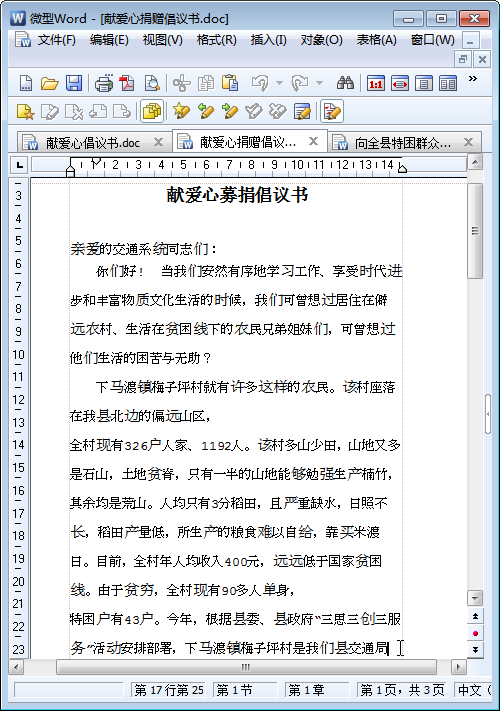Viewport: 500px width, 711px height.
Task: Open the 窗口(W) menu
Action: (x=432, y=40)
